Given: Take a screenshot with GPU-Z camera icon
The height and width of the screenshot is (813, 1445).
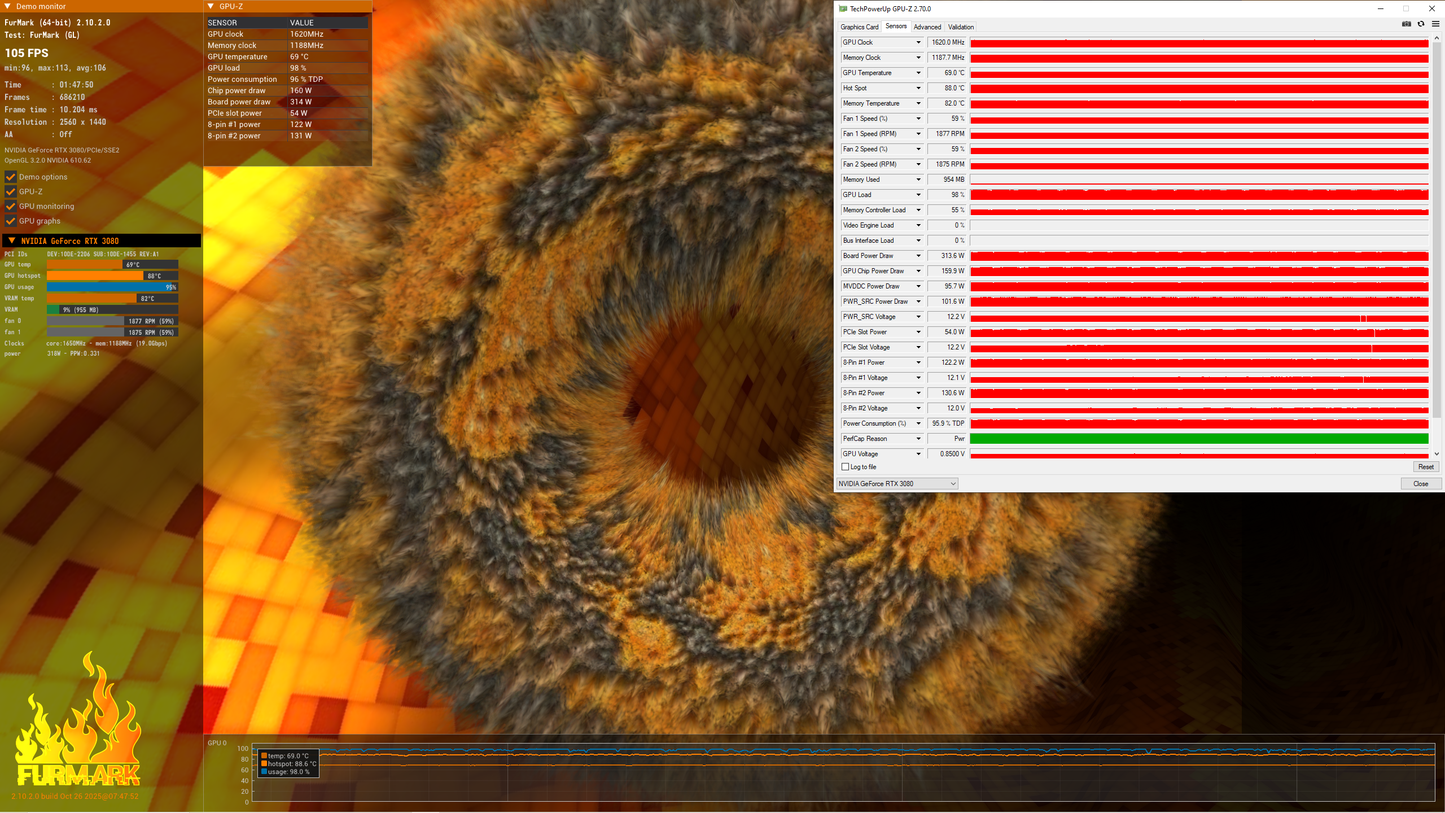Looking at the screenshot, I should [x=1406, y=24].
